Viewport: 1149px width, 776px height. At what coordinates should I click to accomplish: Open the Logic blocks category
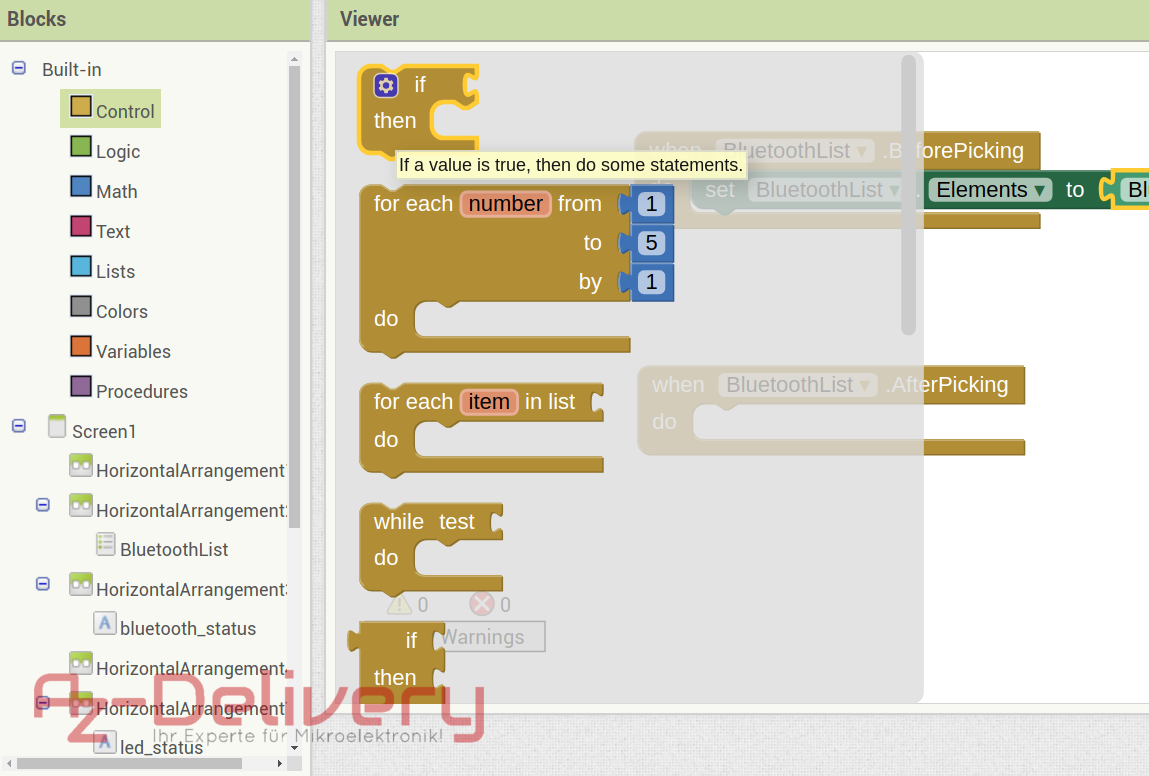tap(105, 149)
